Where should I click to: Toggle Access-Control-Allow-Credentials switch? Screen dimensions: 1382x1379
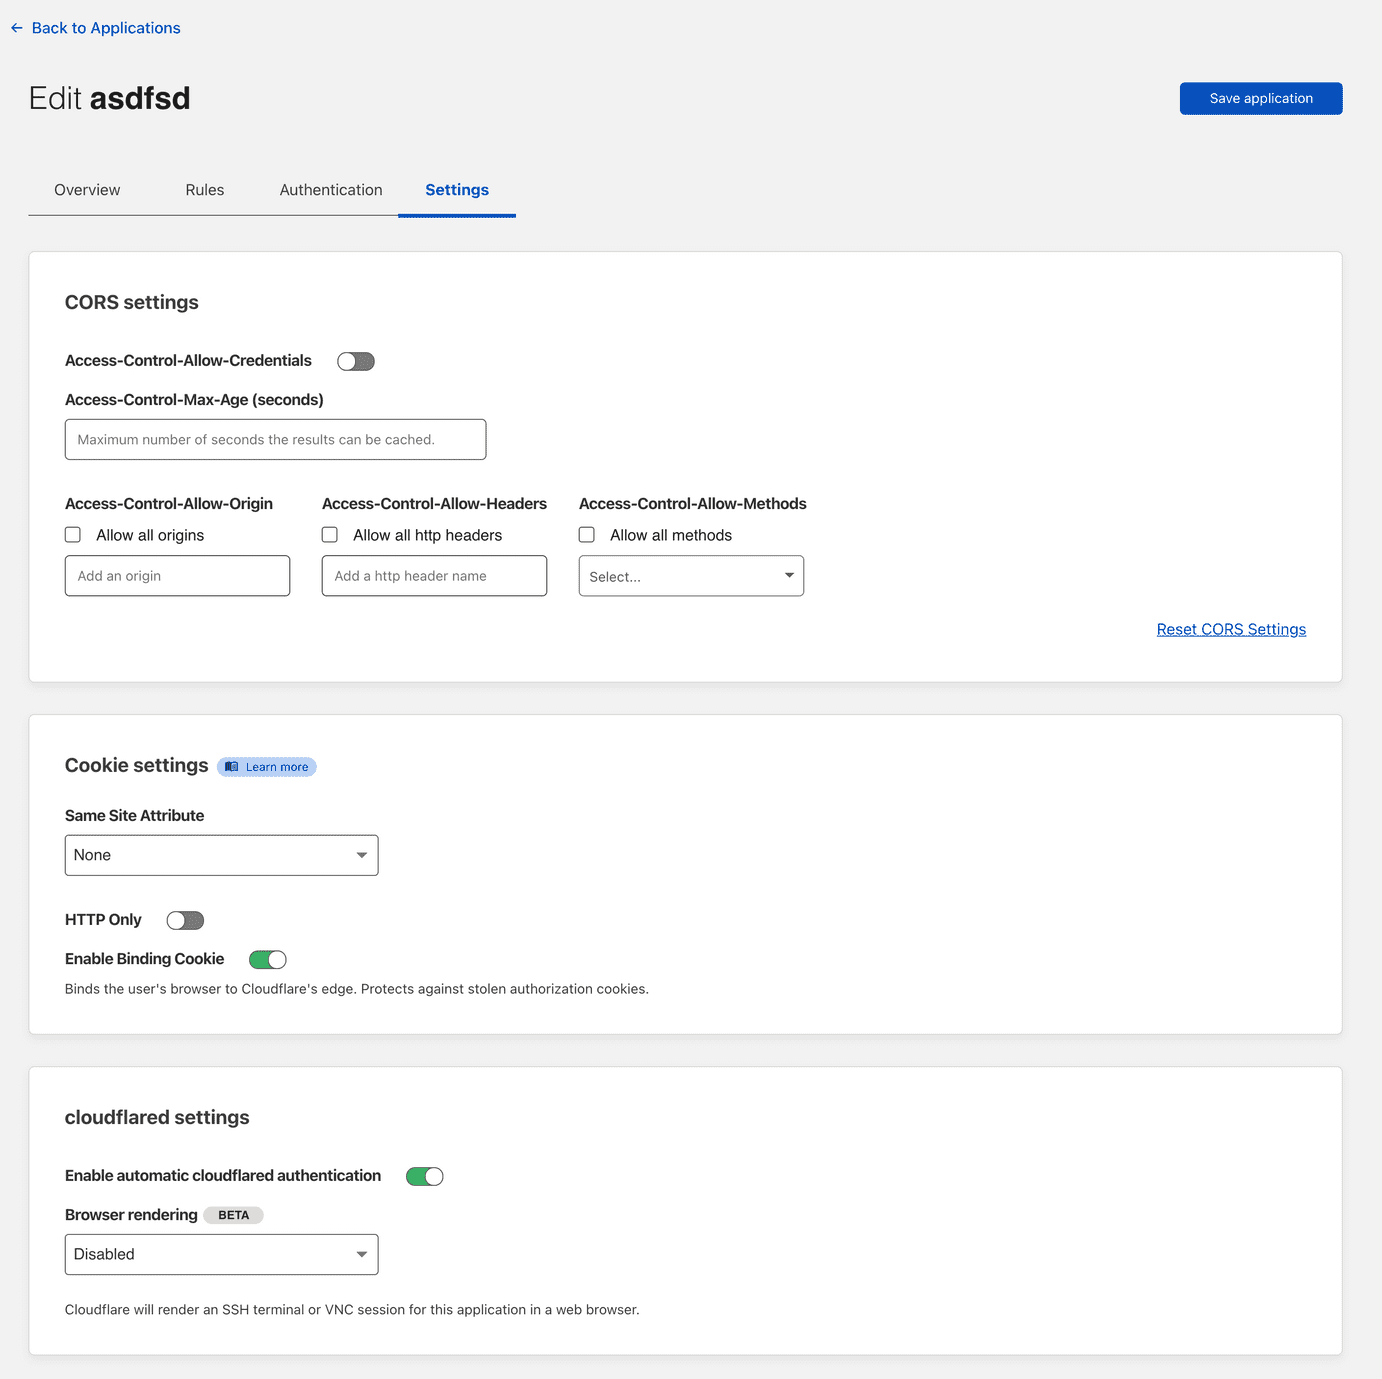(355, 361)
